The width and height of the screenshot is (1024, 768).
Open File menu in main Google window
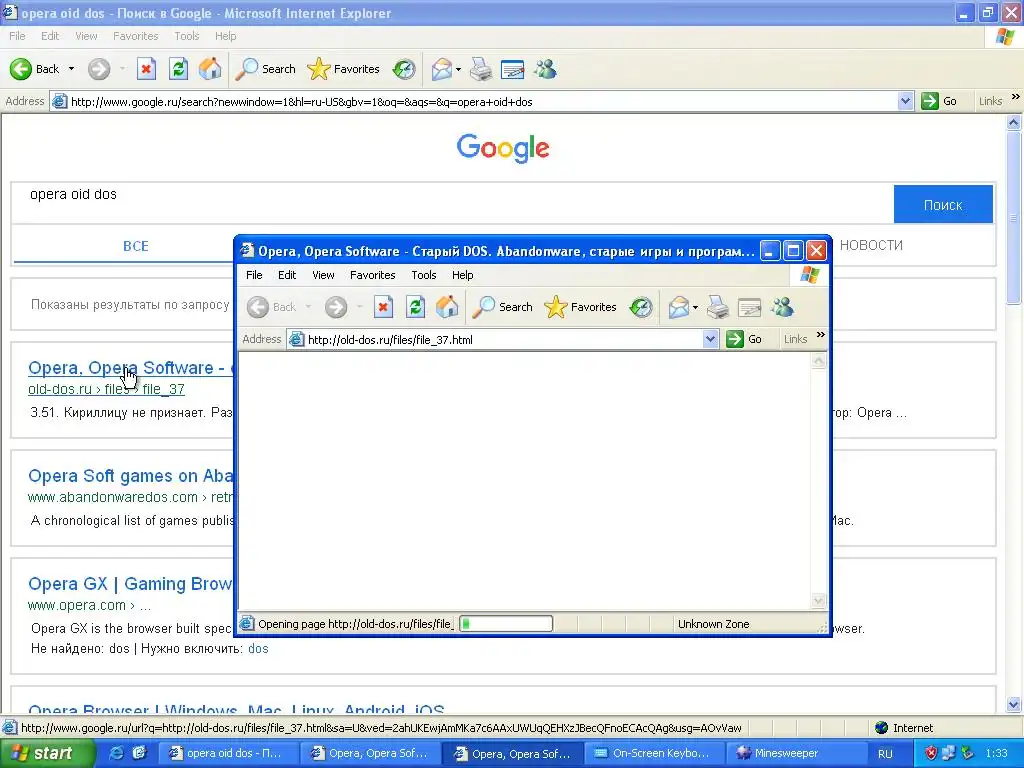tap(17, 36)
